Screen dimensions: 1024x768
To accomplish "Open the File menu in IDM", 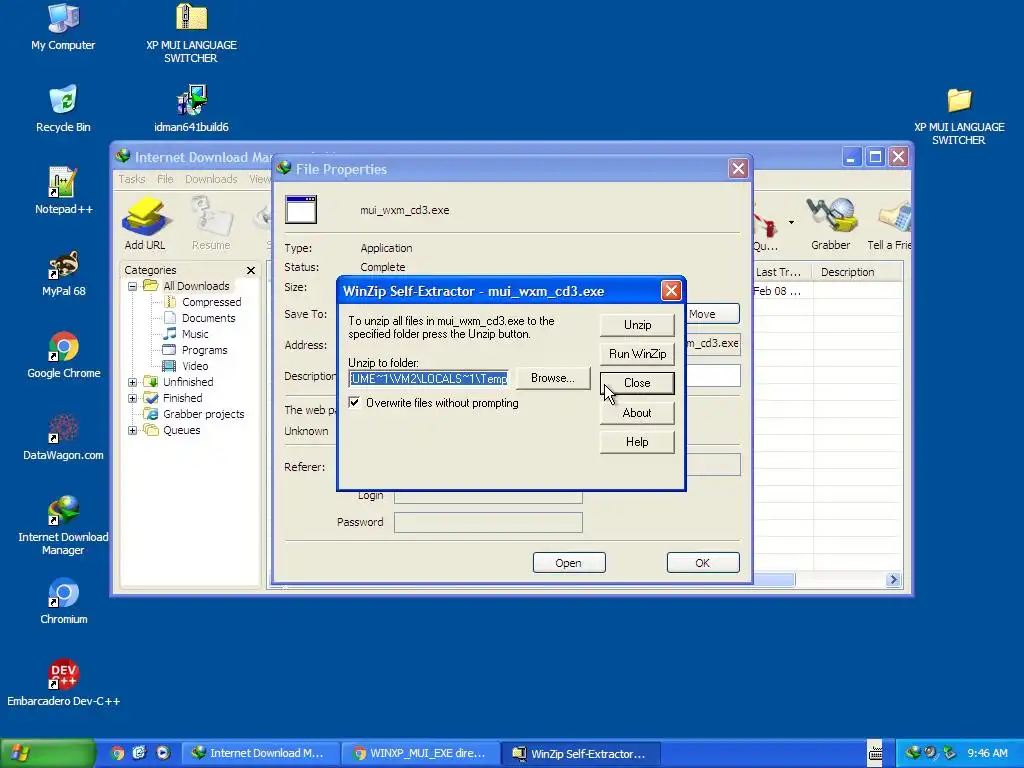I will click(165, 179).
